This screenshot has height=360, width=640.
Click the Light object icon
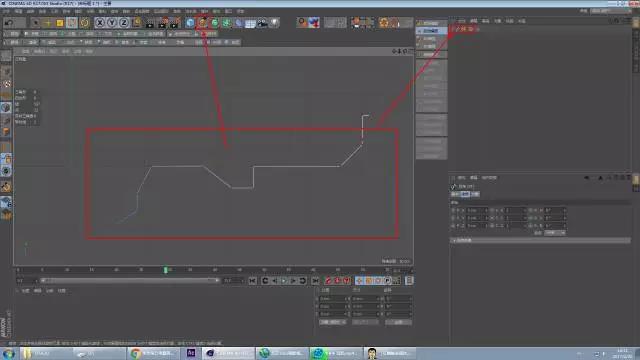[x=274, y=23]
